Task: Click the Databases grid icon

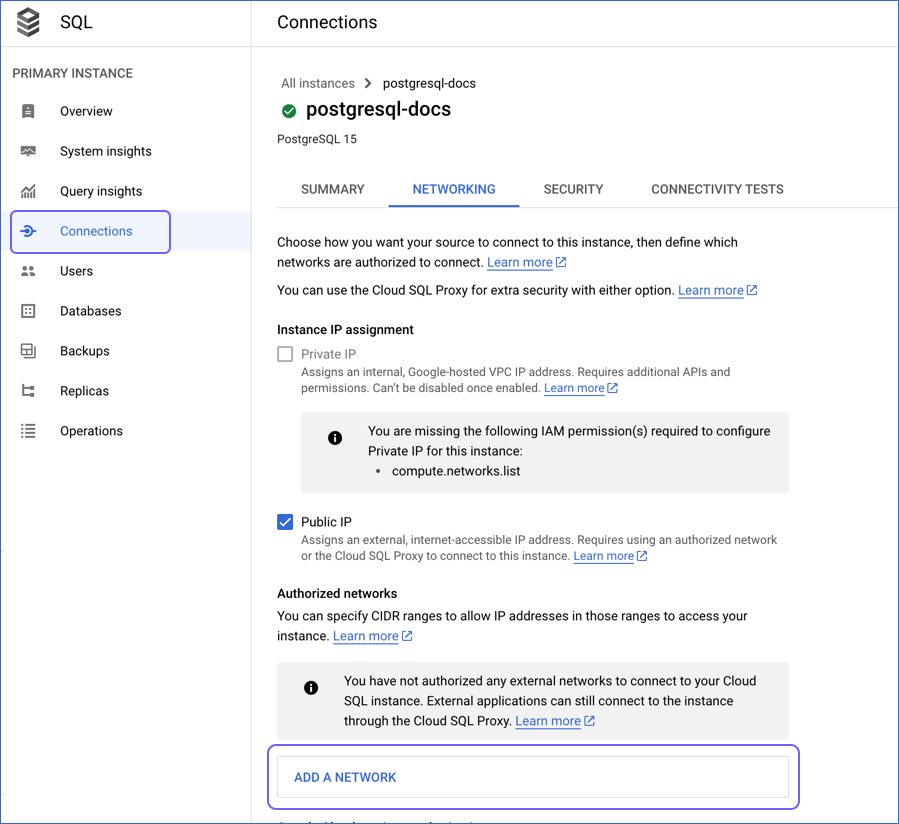Action: (28, 311)
